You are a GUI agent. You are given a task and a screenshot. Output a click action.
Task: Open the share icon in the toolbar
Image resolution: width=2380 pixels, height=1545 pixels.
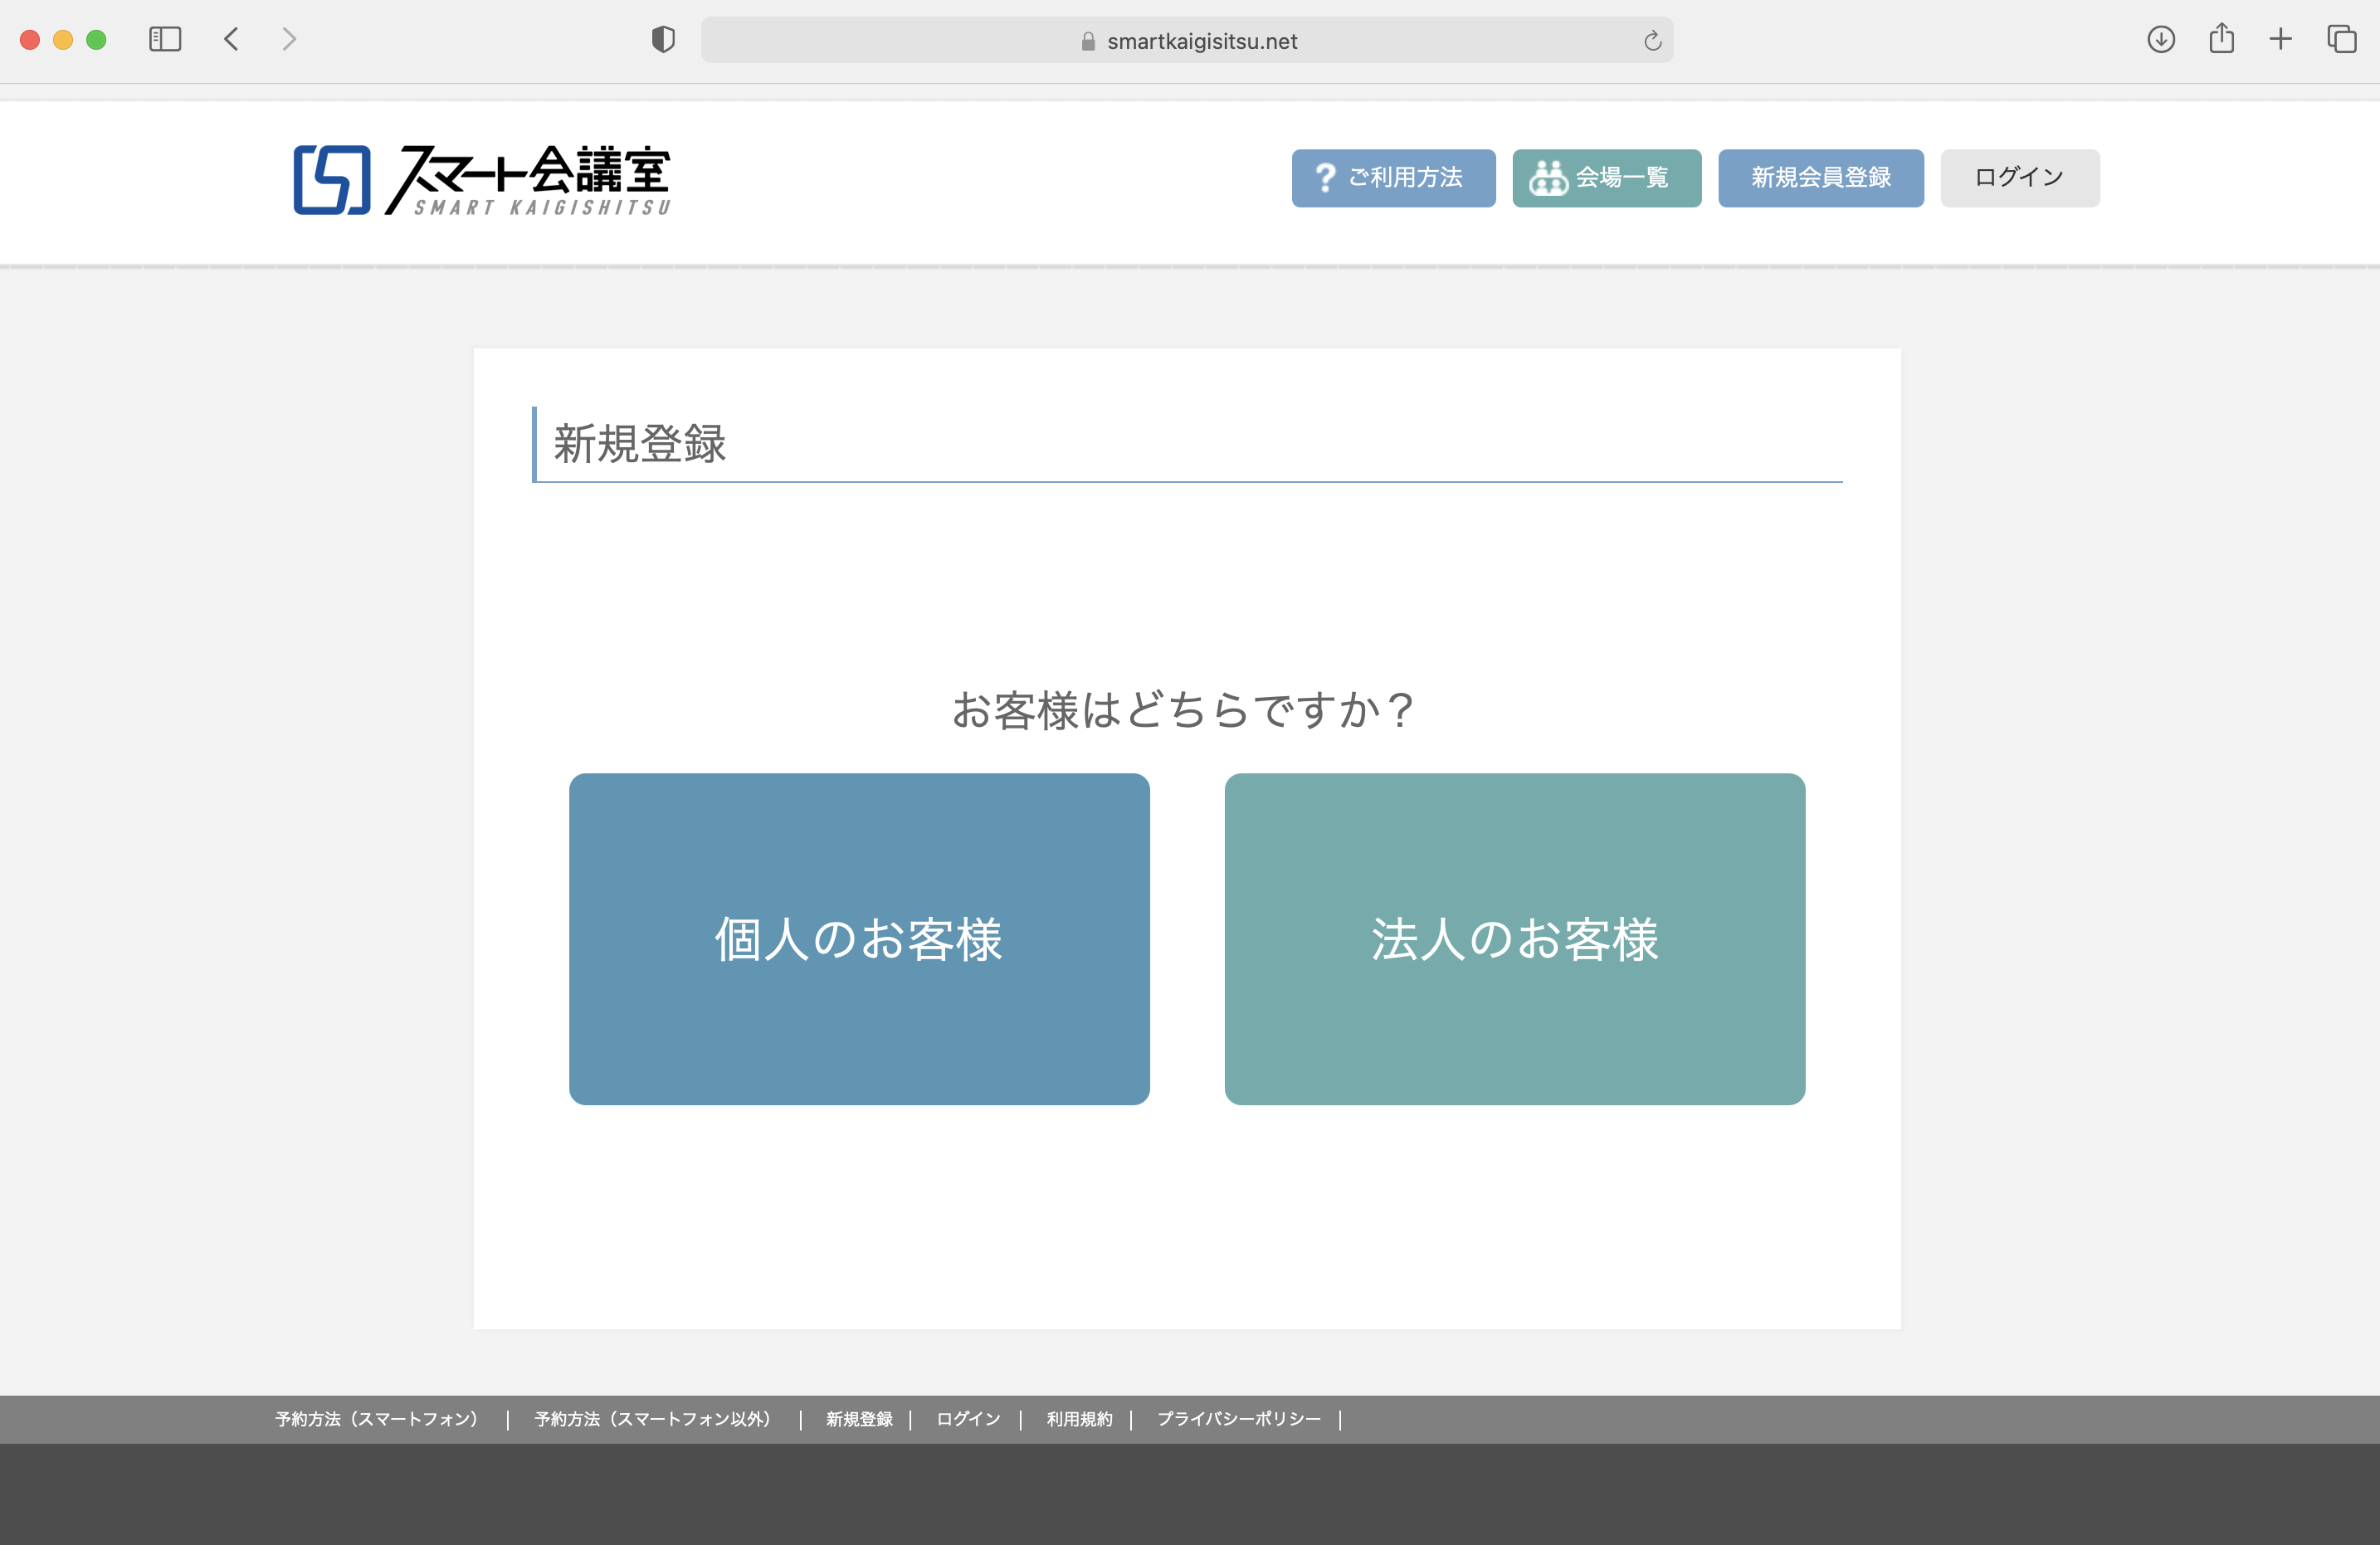[x=2221, y=38]
